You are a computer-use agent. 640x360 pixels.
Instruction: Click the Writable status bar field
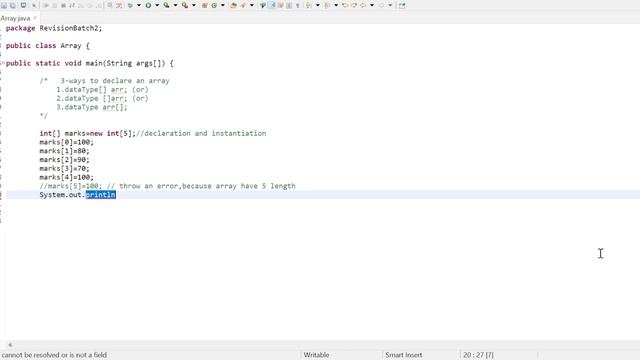[x=316, y=355]
